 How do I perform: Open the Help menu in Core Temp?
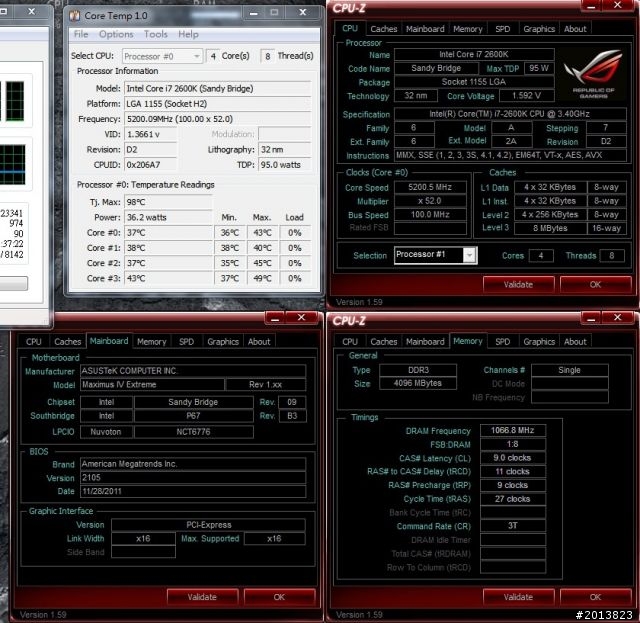pos(188,34)
